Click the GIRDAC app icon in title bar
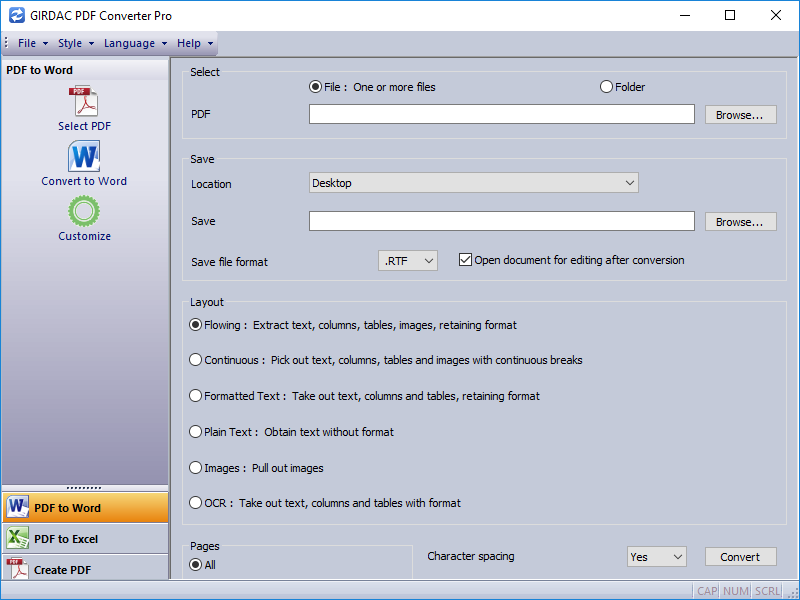Image resolution: width=800 pixels, height=600 pixels. click(x=16, y=15)
